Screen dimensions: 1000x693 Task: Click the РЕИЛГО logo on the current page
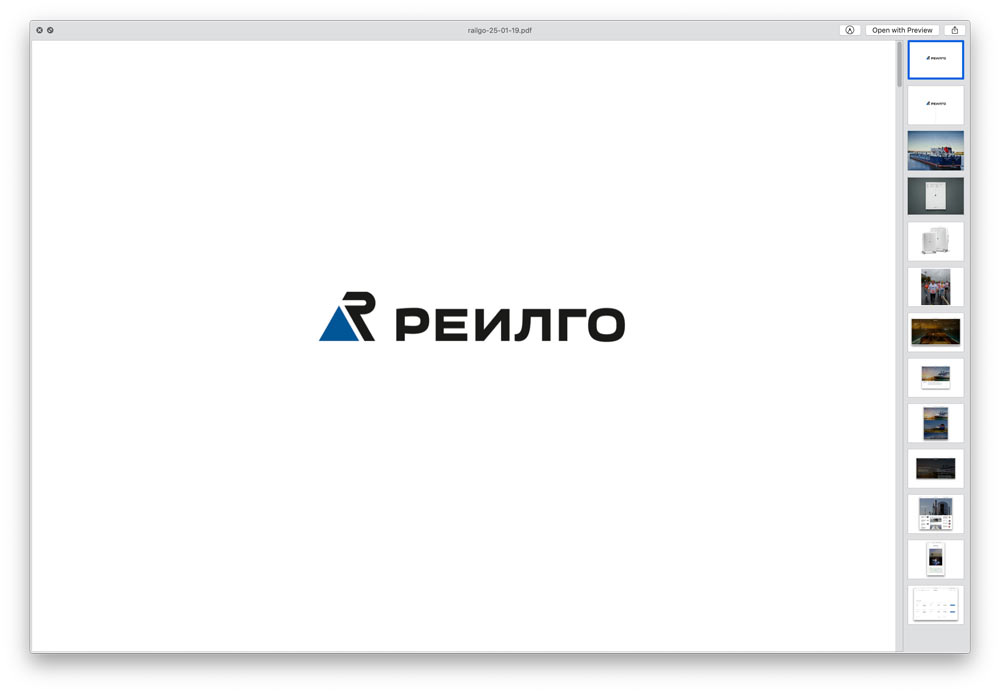pyautogui.click(x=472, y=322)
